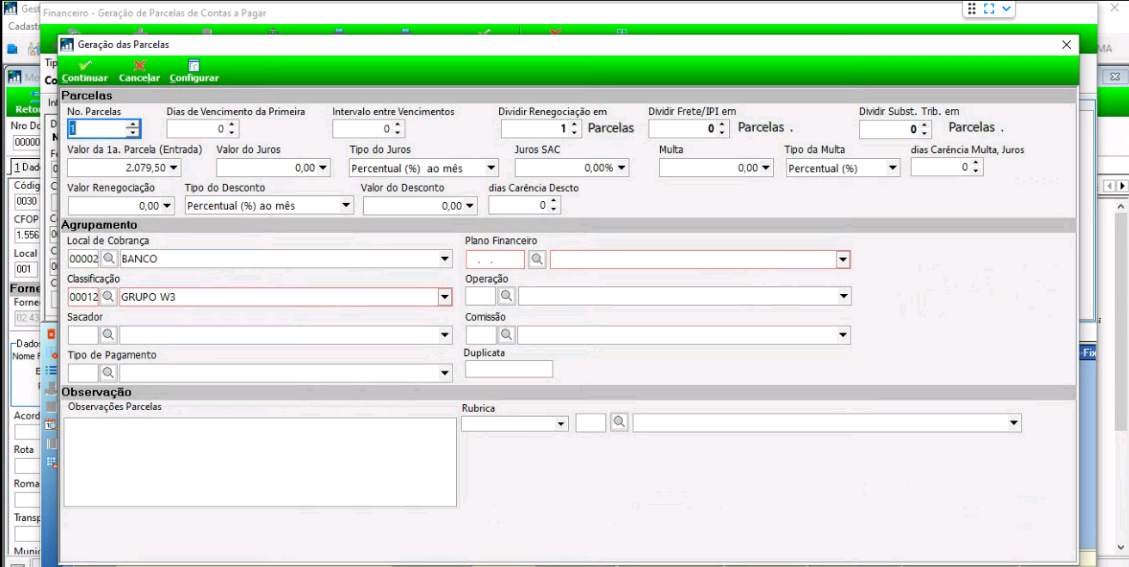The image size is (1129, 567).
Task: Open the Configurar toolbar icon
Action: pyautogui.click(x=194, y=66)
